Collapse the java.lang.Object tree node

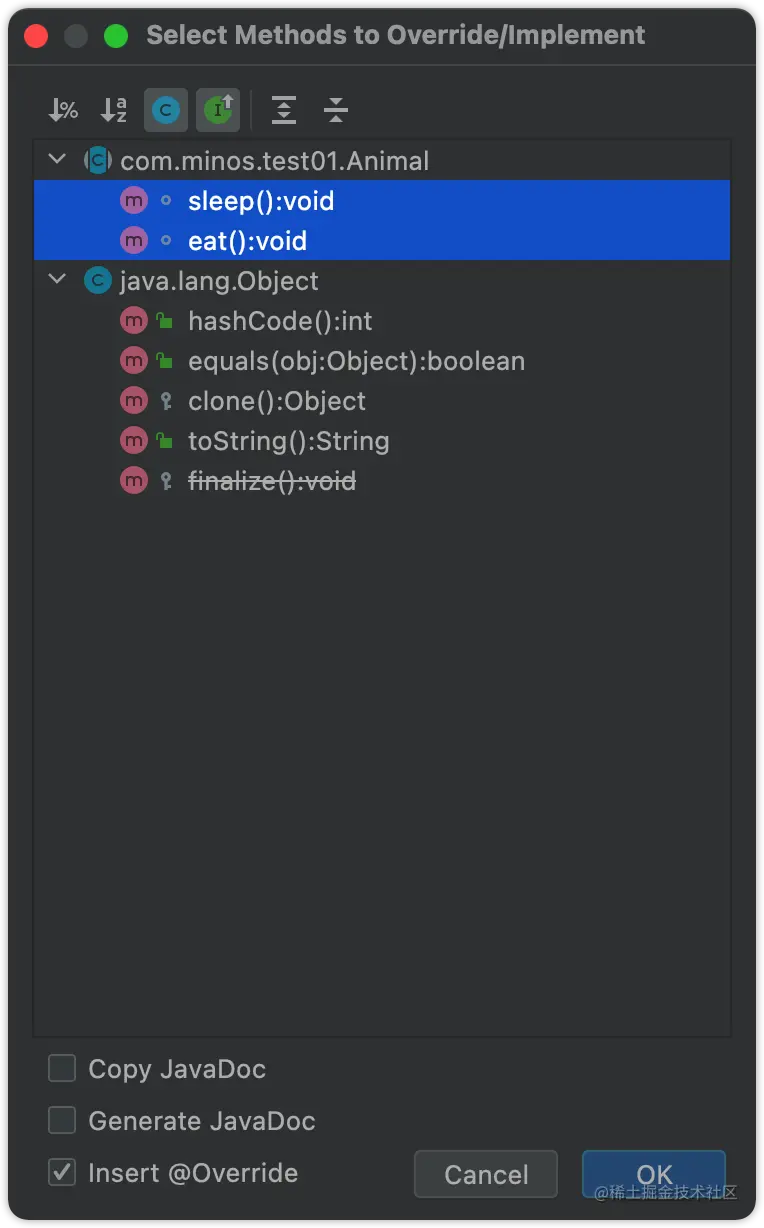click(x=57, y=281)
